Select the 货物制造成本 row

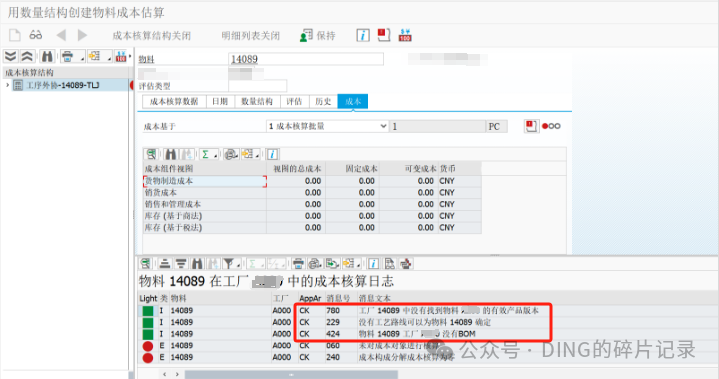pyautogui.click(x=312, y=181)
